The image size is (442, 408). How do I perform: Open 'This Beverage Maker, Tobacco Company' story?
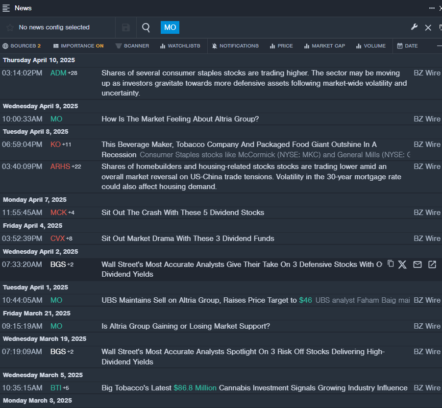coord(239,149)
